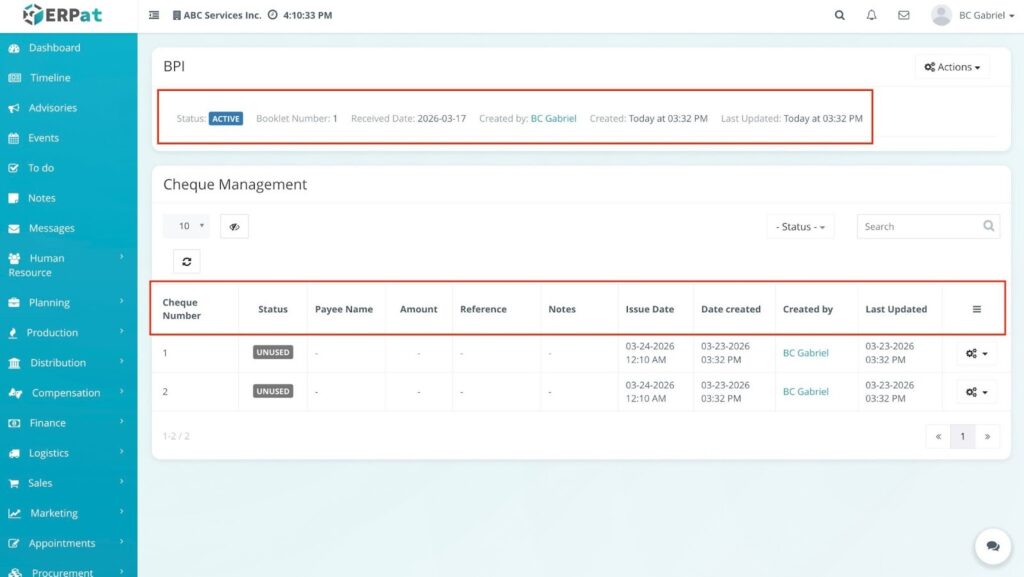Viewport: 1024px width, 577px height.
Task: Open the mail envelope icon in header
Action: [904, 16]
